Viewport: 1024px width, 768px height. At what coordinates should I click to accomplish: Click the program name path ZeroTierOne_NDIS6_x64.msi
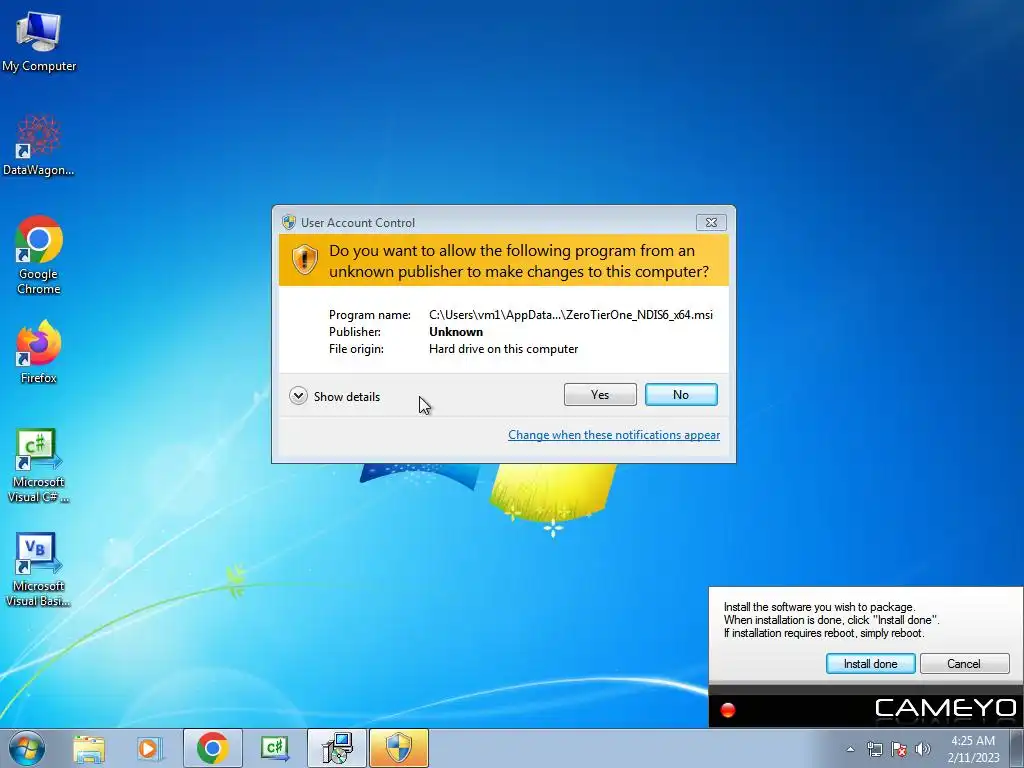[571, 315]
